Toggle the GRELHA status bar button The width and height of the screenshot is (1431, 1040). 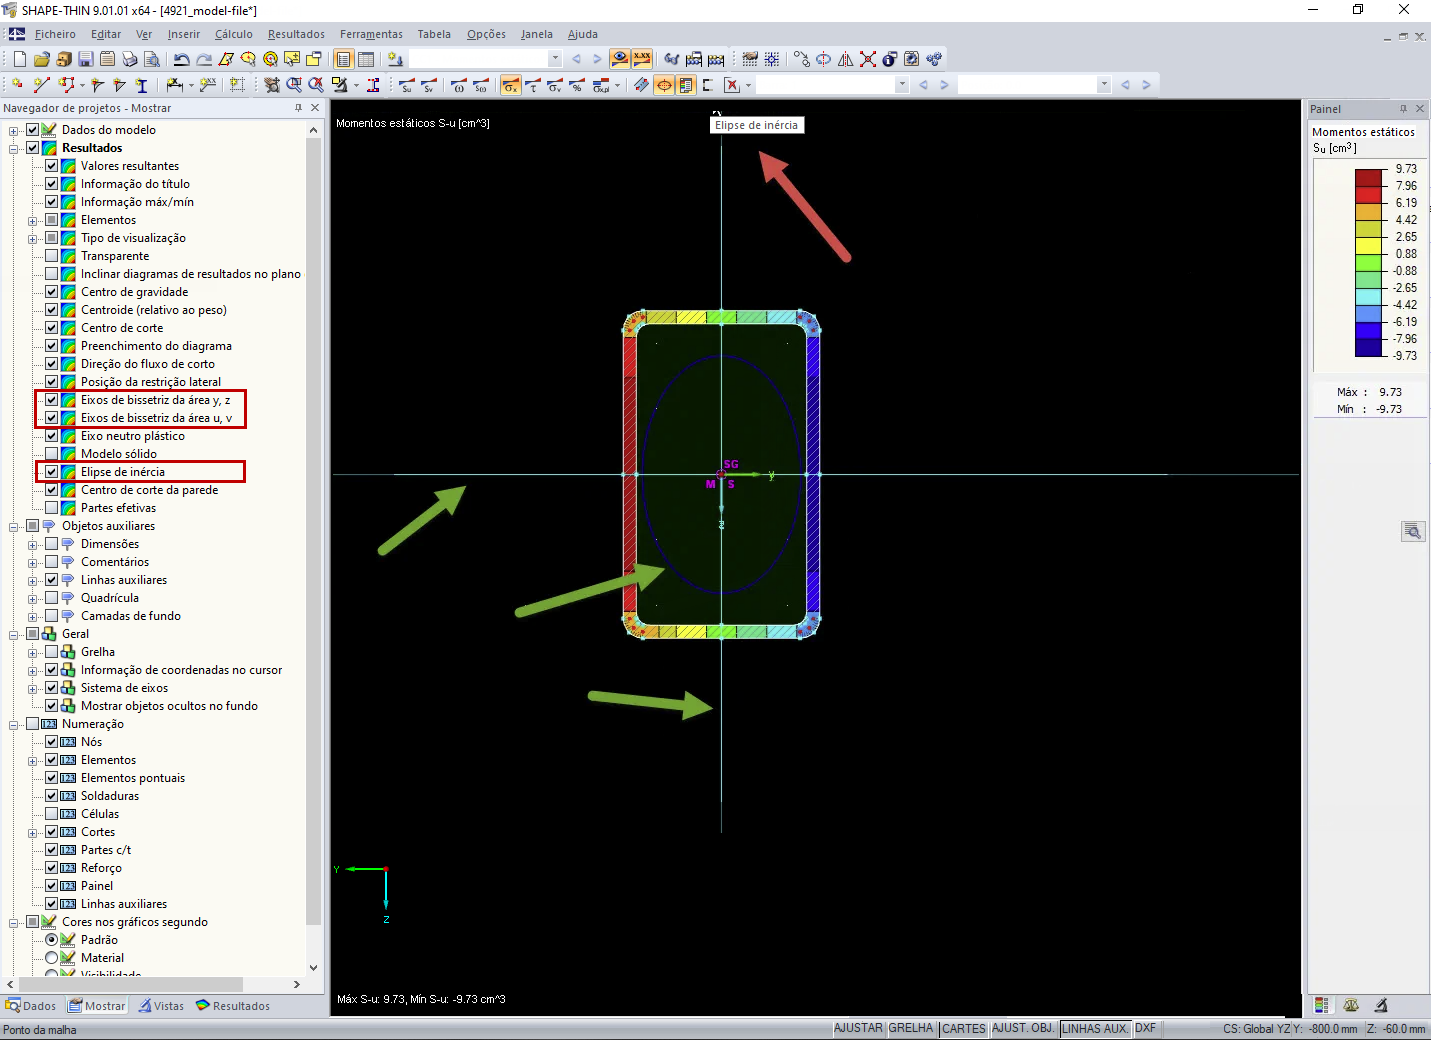(x=911, y=1028)
